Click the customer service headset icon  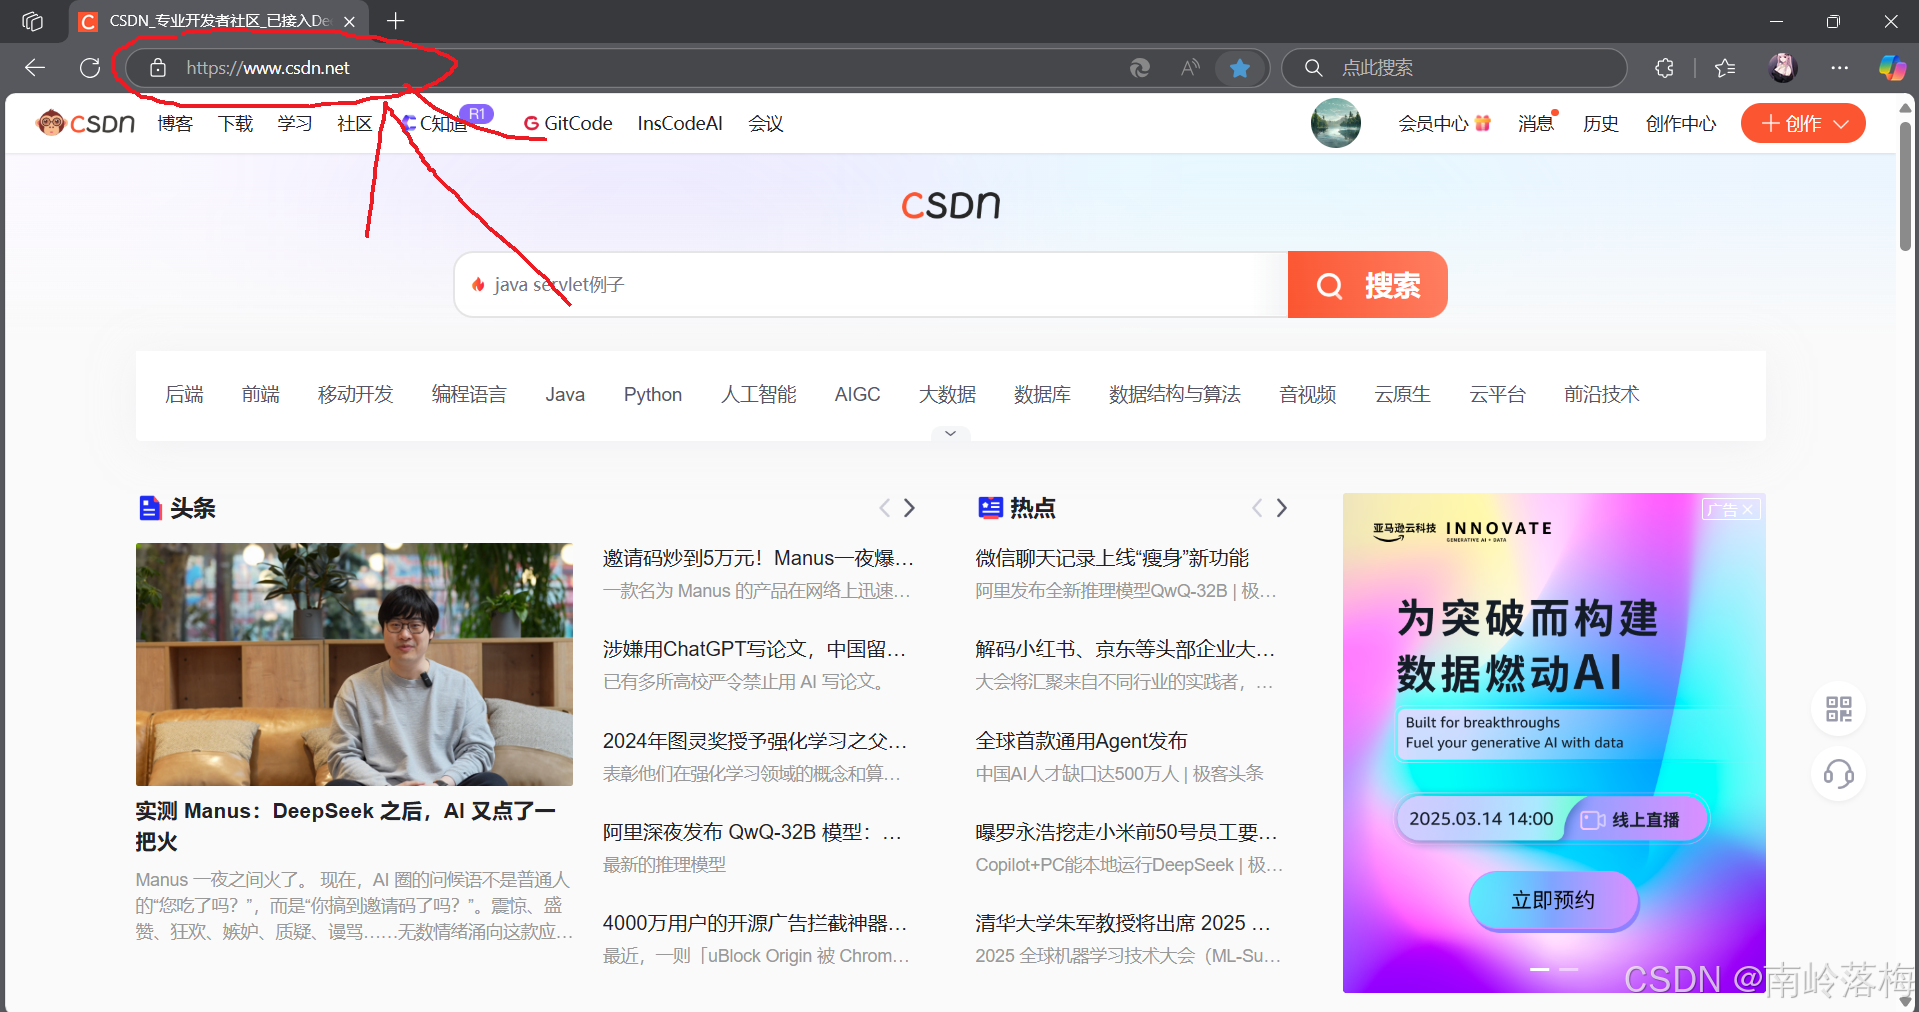[x=1838, y=774]
